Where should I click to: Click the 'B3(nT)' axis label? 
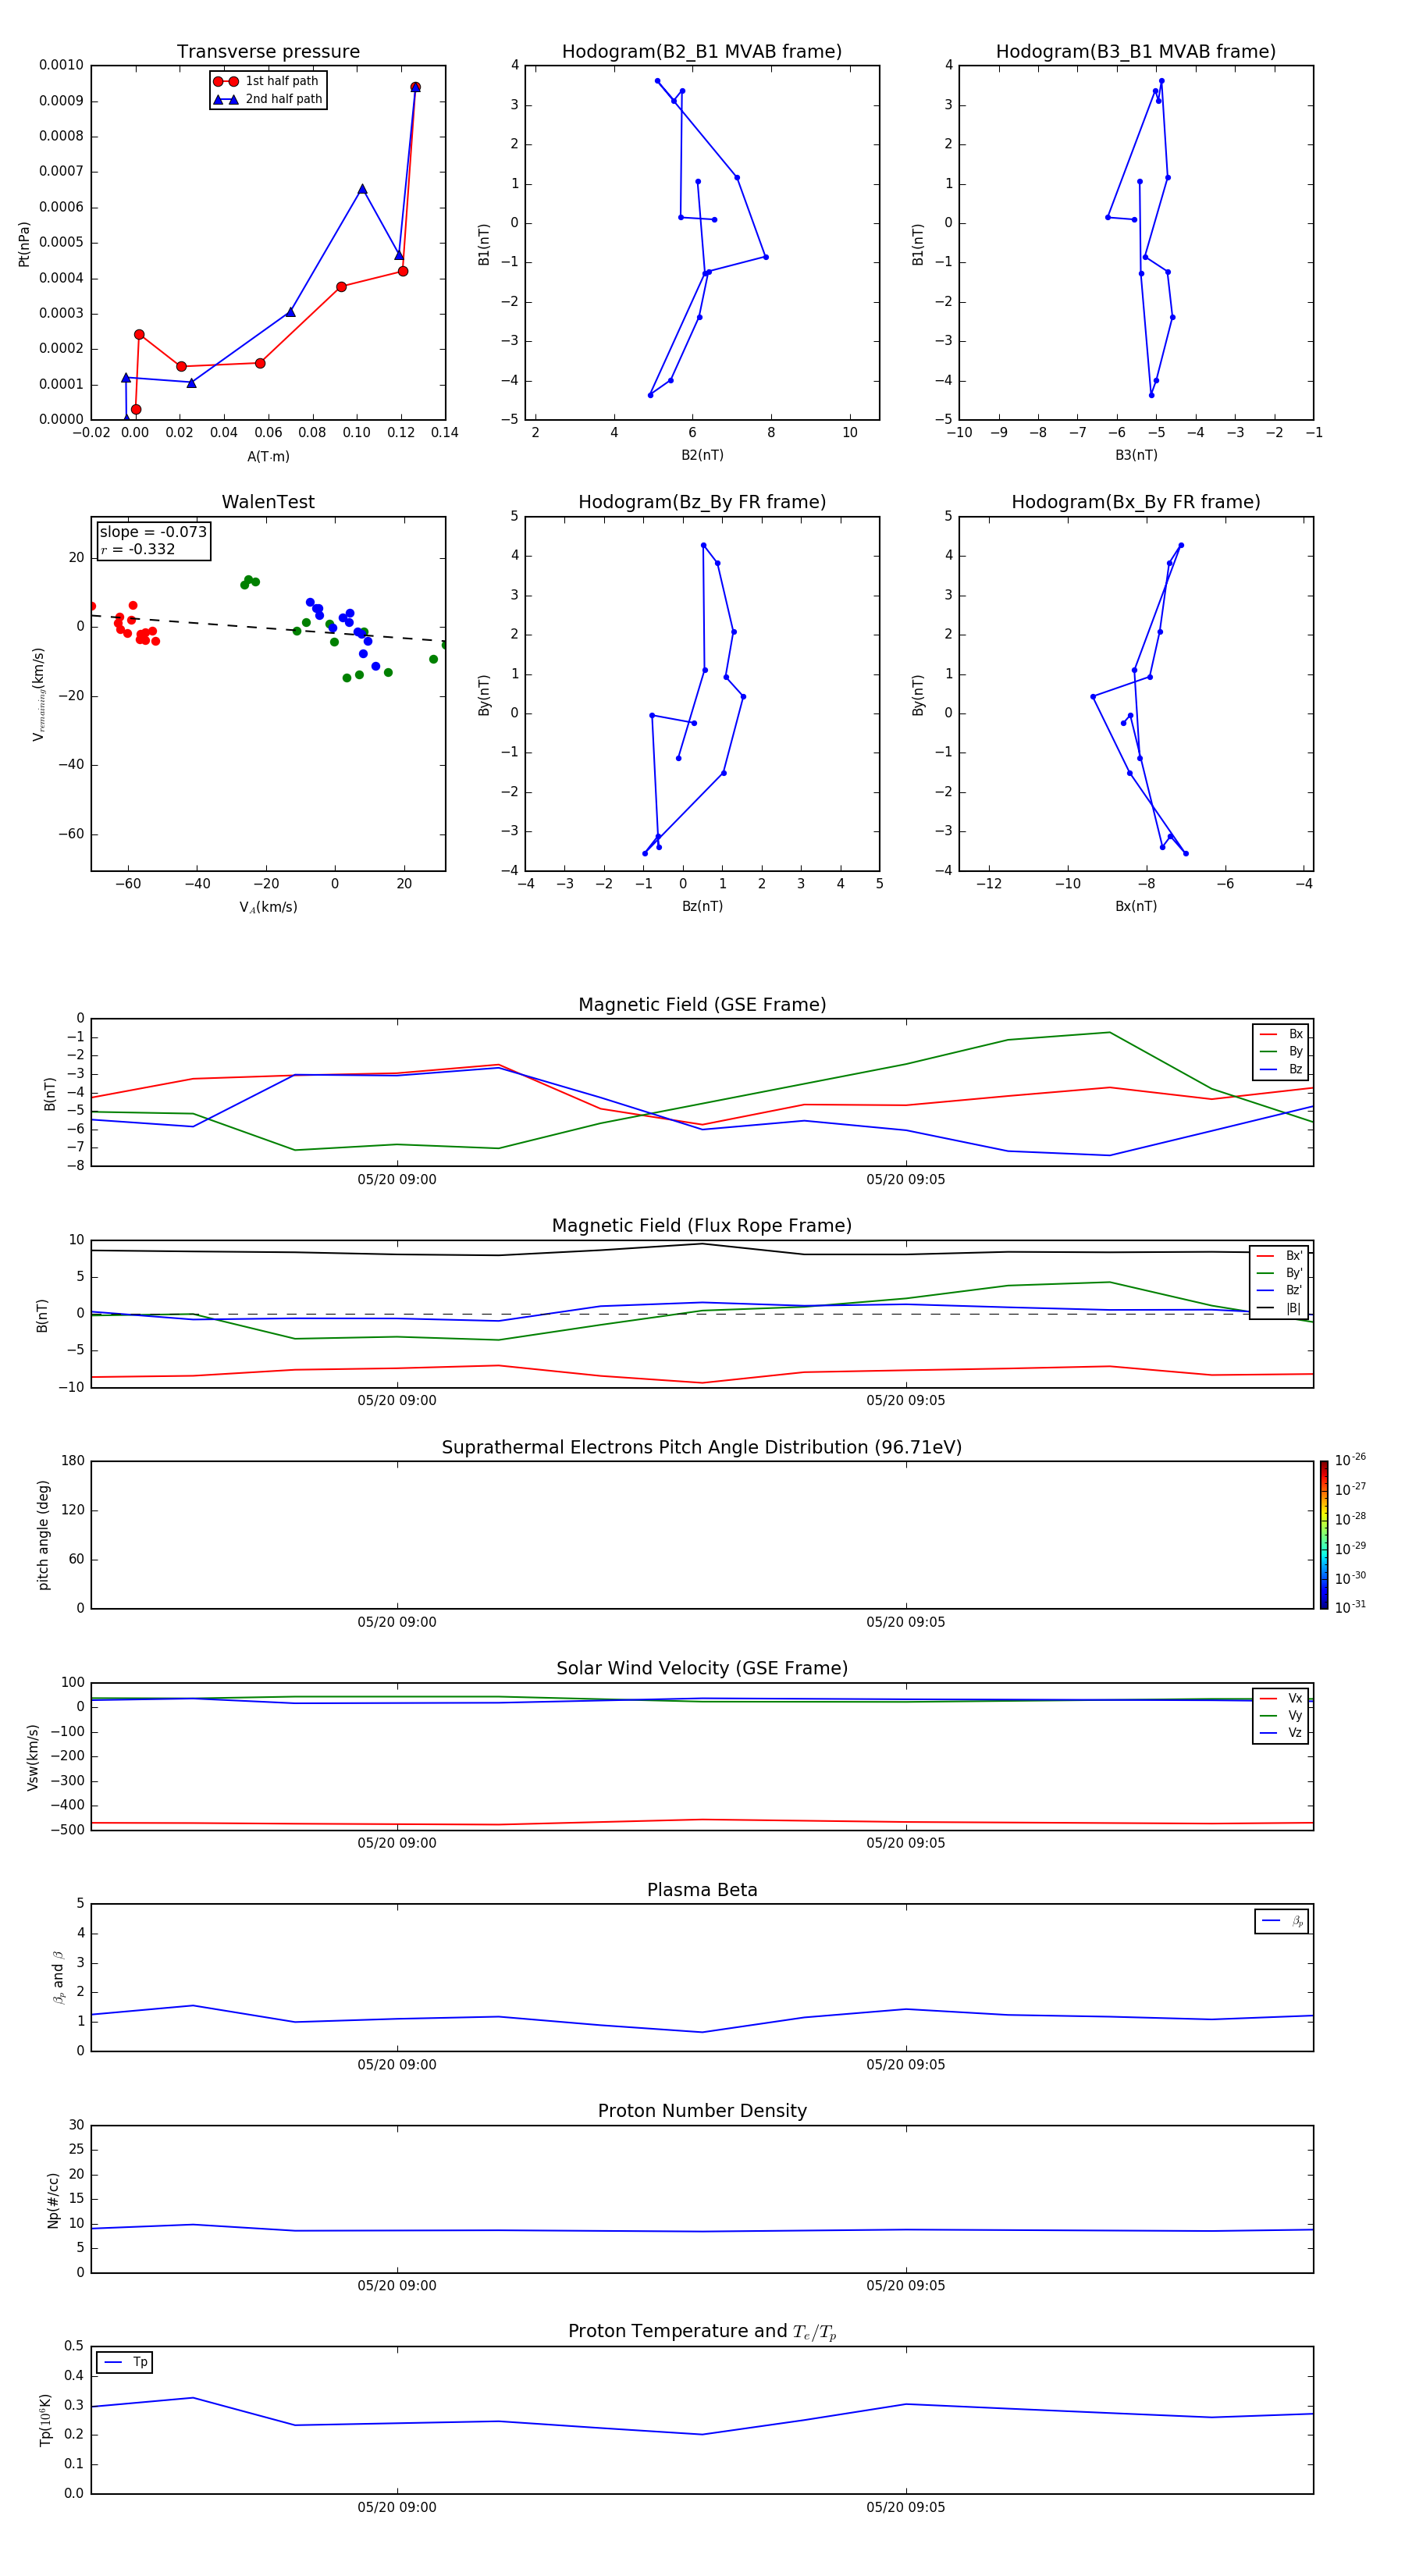(x=1136, y=455)
